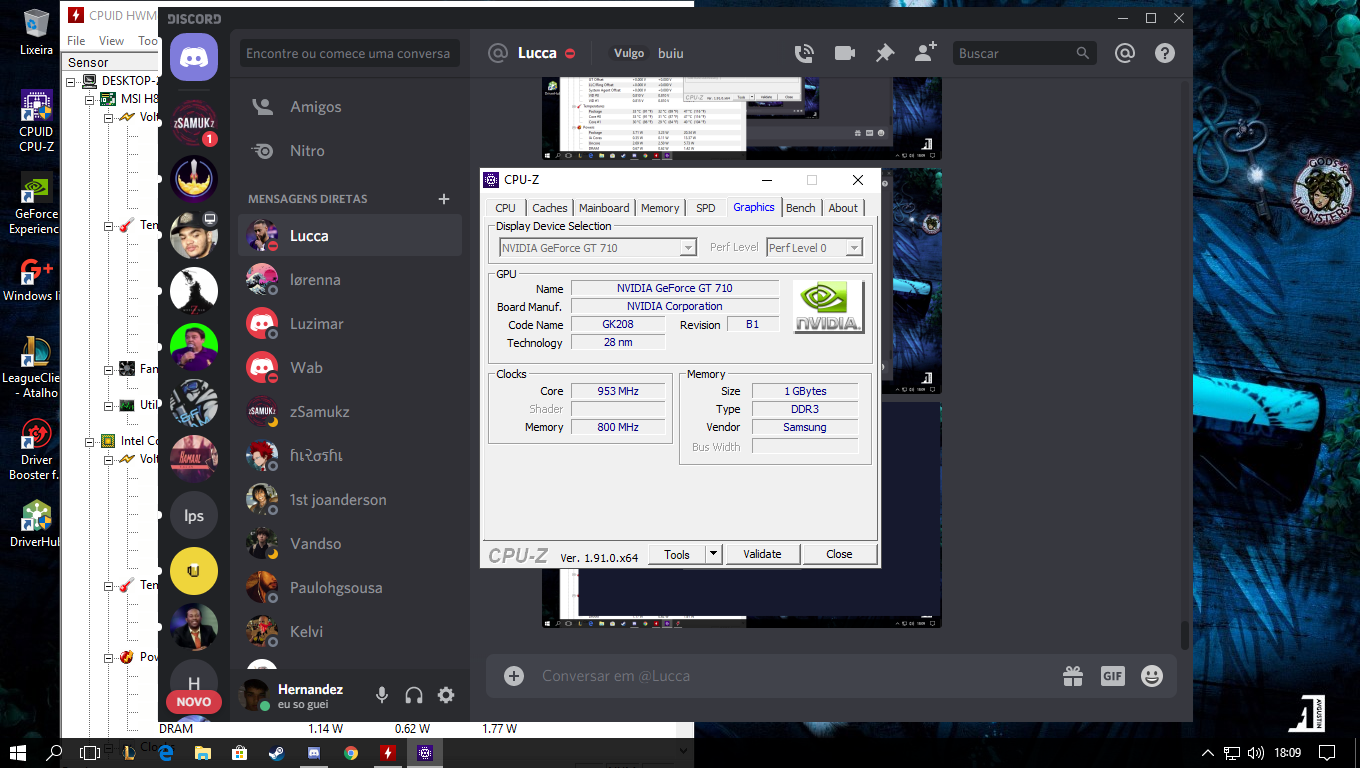The image size is (1360, 768).
Task: Open DM with Luzimar
Action: (x=350, y=324)
